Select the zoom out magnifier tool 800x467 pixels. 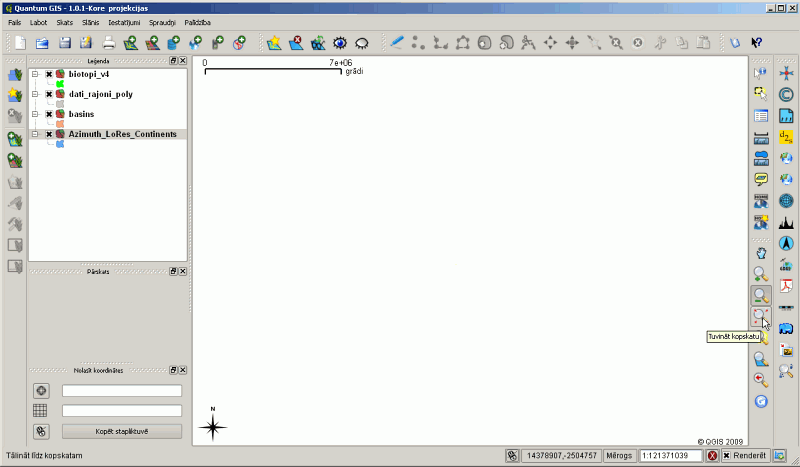[761, 296]
